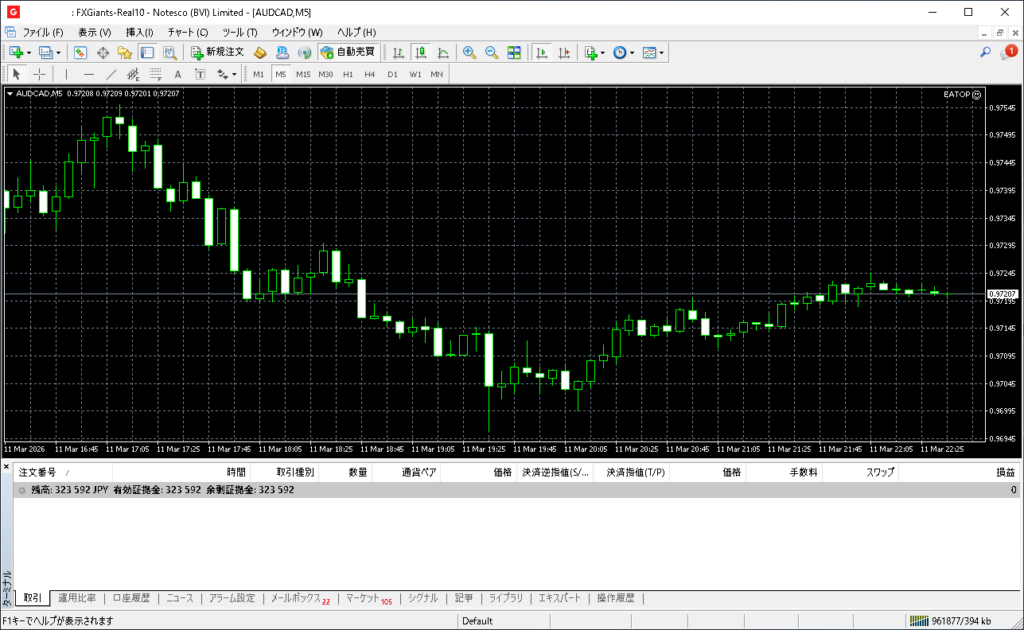This screenshot has width=1024, height=630.
Task: Expand the Indicators list dropdown
Action: click(603, 52)
